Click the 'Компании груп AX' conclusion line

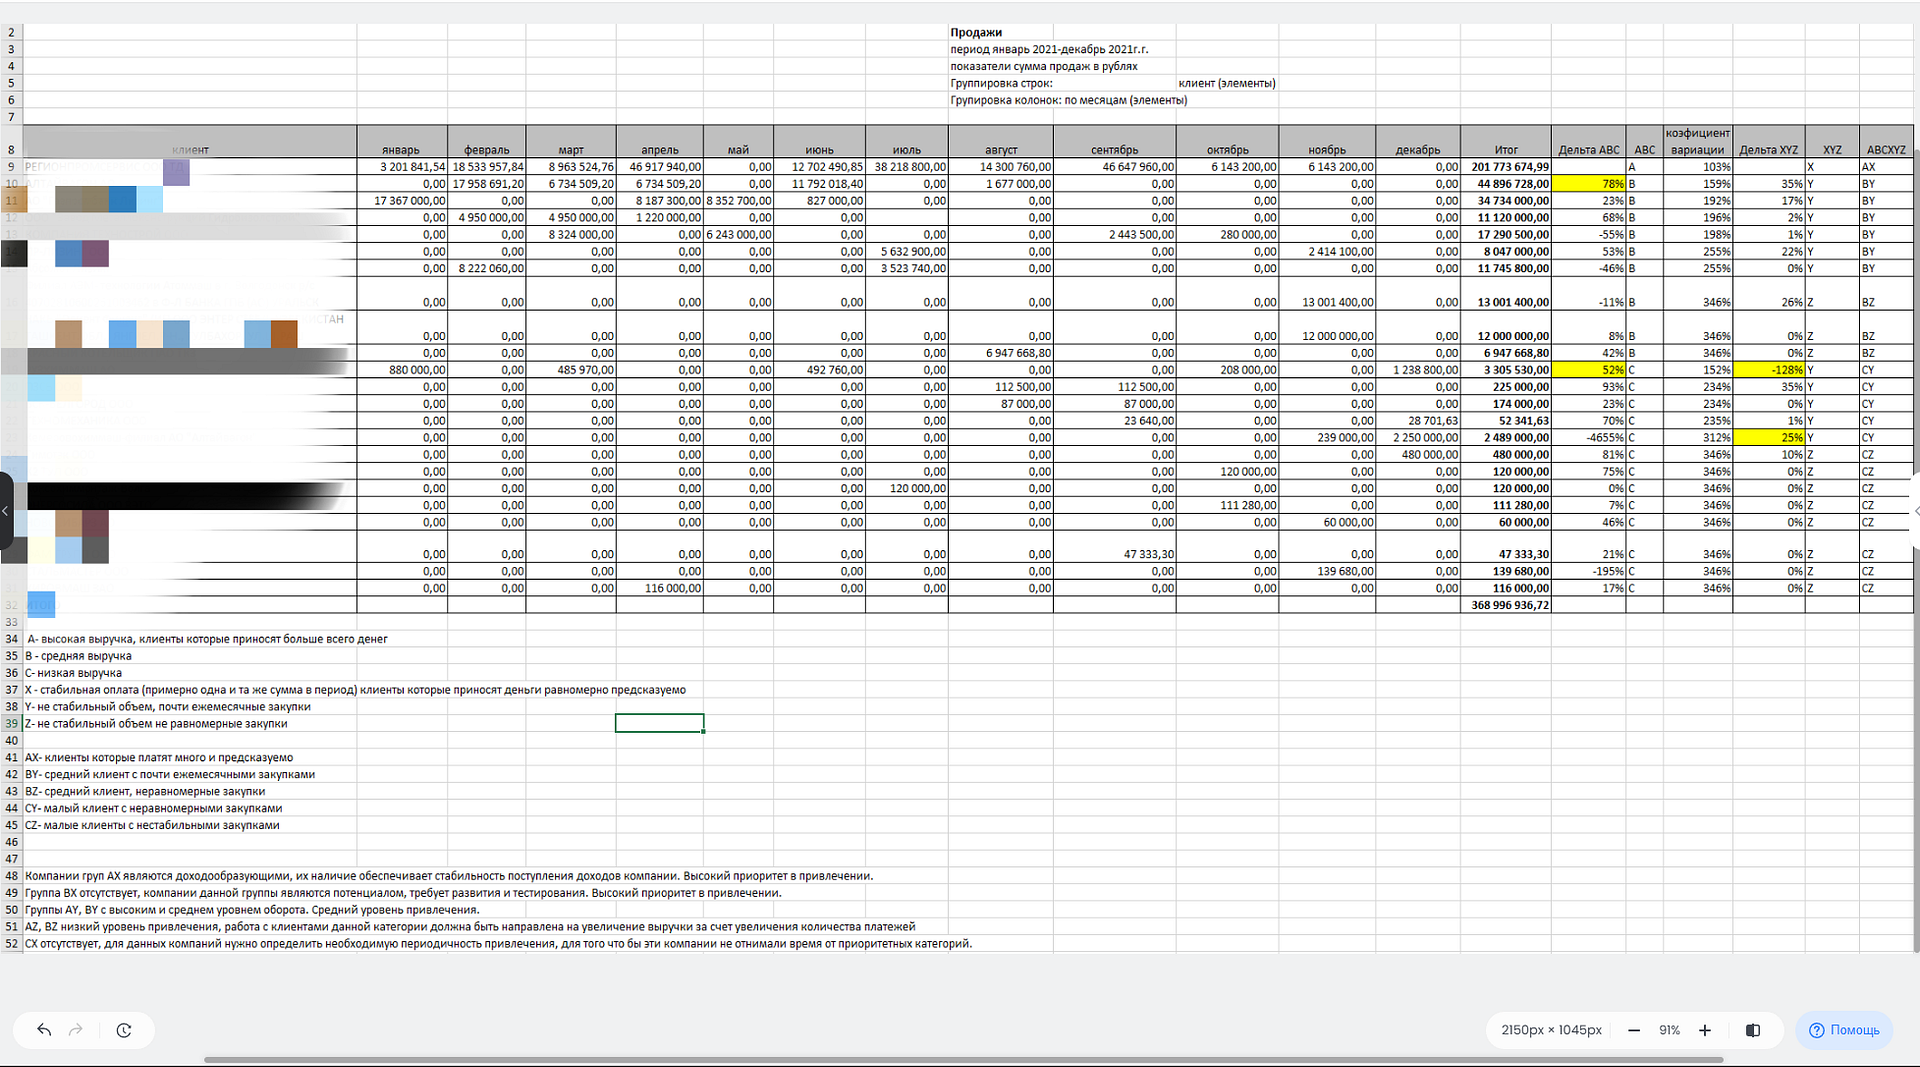click(x=449, y=876)
